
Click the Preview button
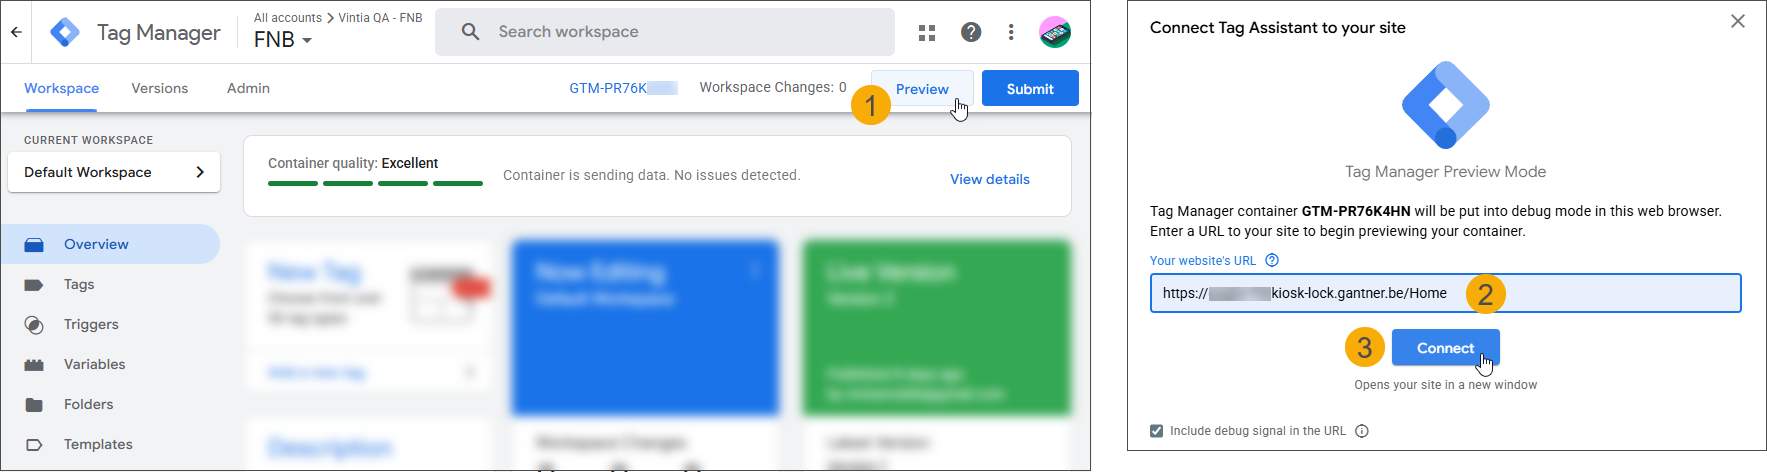[x=921, y=89]
